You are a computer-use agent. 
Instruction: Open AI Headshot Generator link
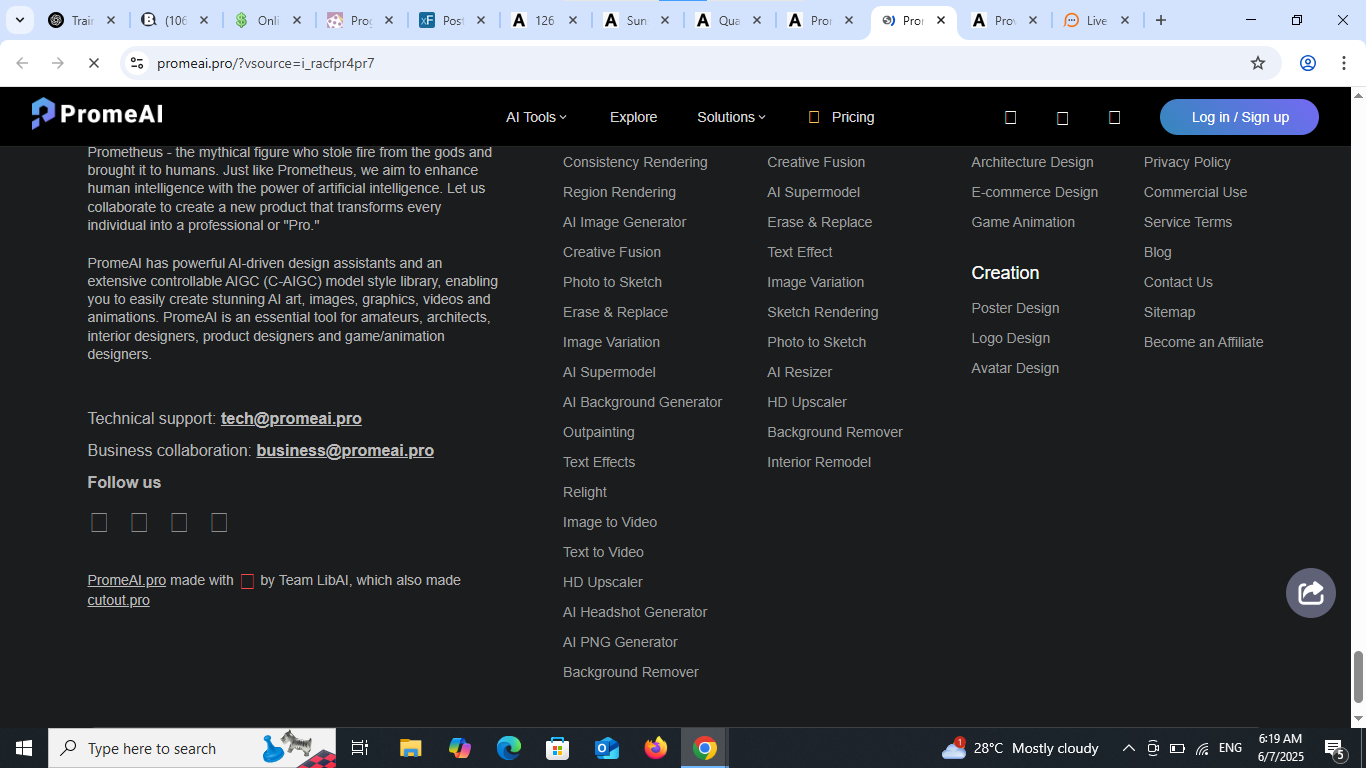point(635,612)
